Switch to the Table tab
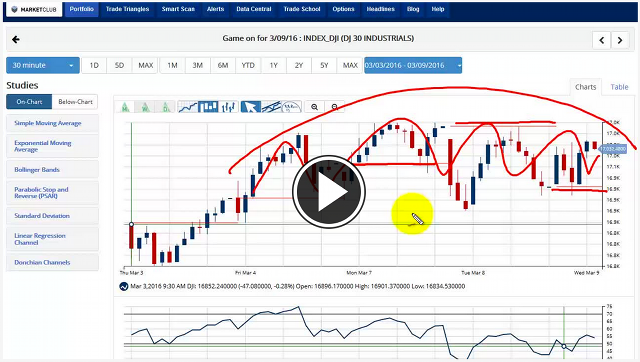640x362 pixels. 619,87
